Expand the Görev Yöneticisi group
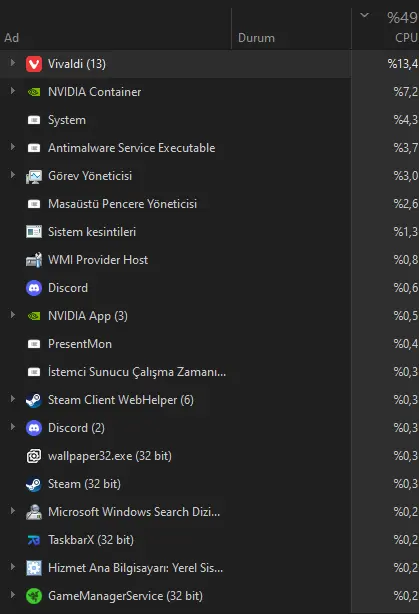 [x=13, y=175]
